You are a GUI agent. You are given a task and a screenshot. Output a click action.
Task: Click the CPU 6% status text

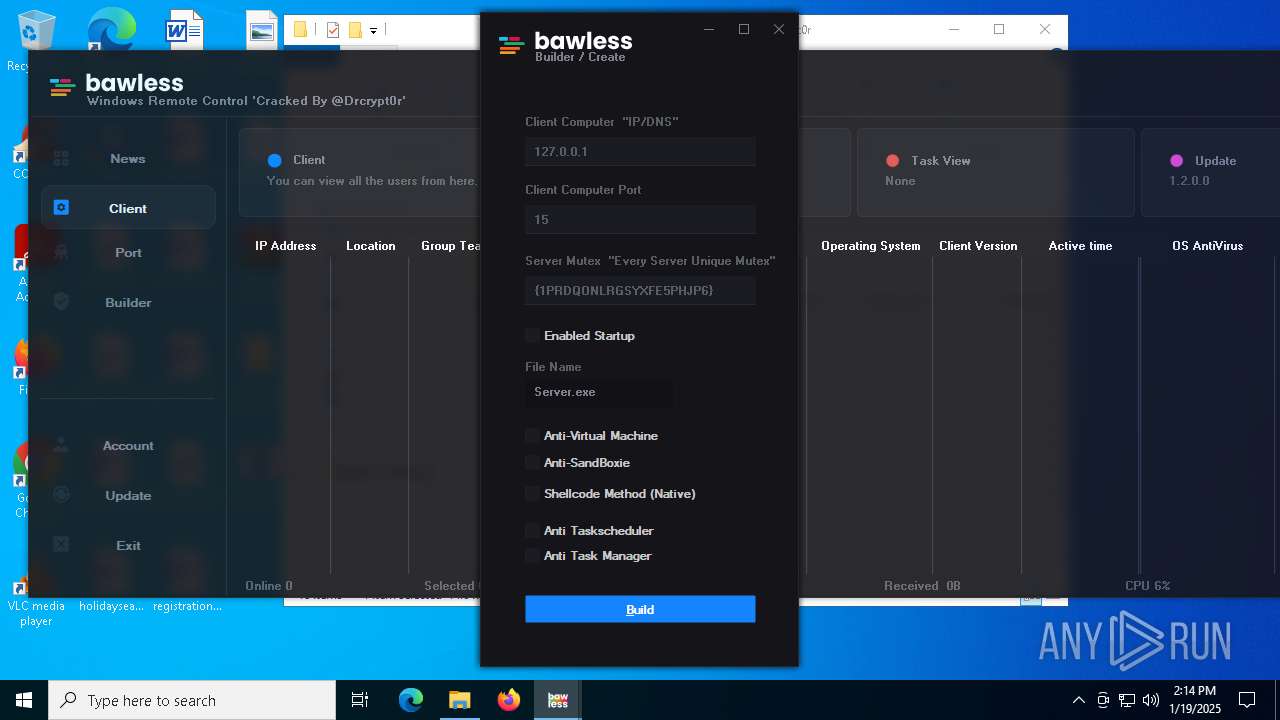click(1147, 586)
